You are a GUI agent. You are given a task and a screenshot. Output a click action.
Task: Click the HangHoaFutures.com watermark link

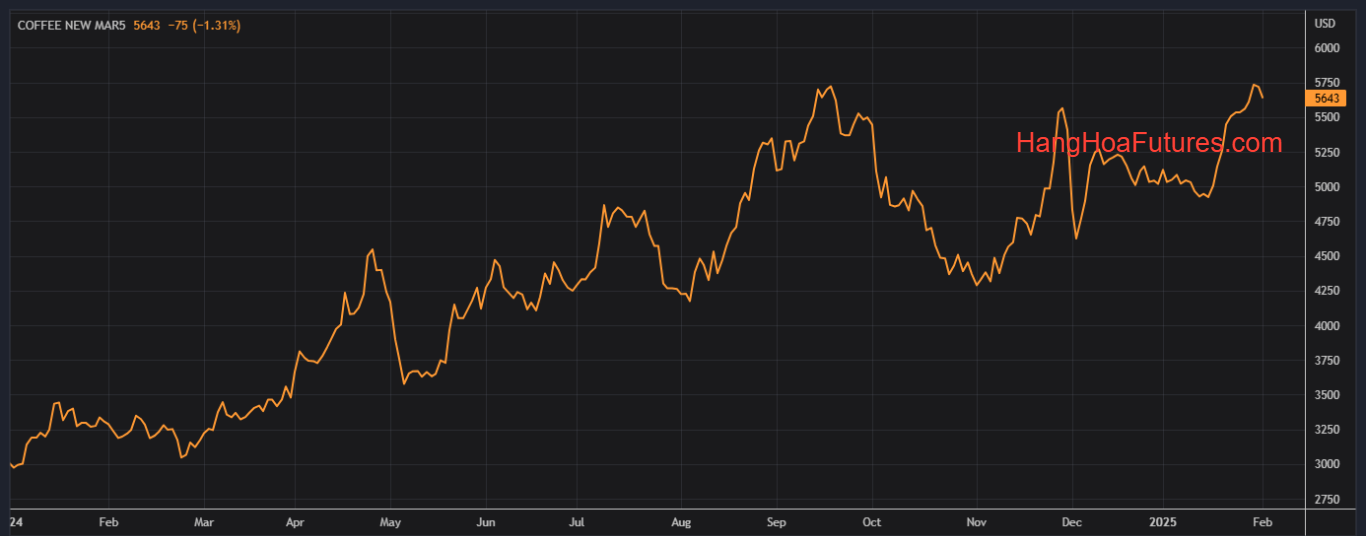(x=1148, y=144)
